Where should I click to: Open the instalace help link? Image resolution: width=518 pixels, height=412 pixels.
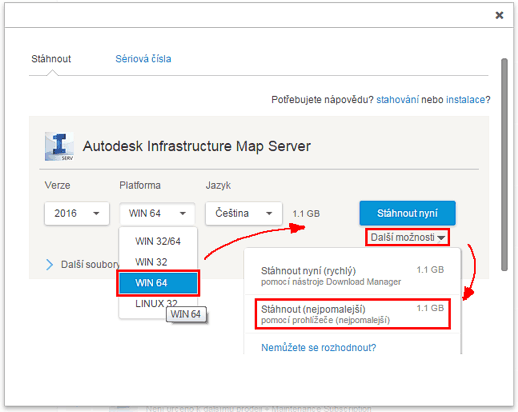pyautogui.click(x=465, y=100)
